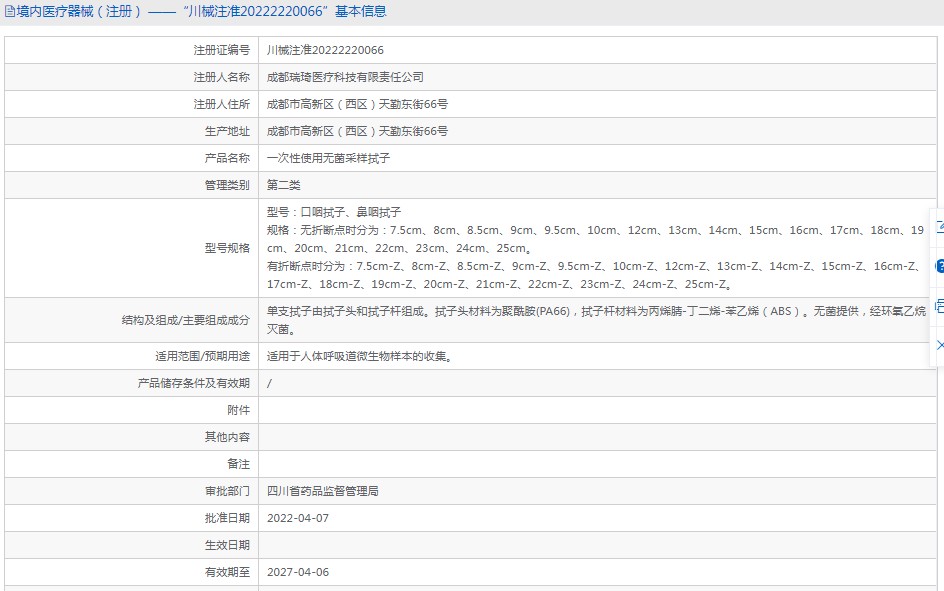Click the label 审批部门
Image resolution: width=944 pixels, height=591 pixels.
tap(227, 491)
